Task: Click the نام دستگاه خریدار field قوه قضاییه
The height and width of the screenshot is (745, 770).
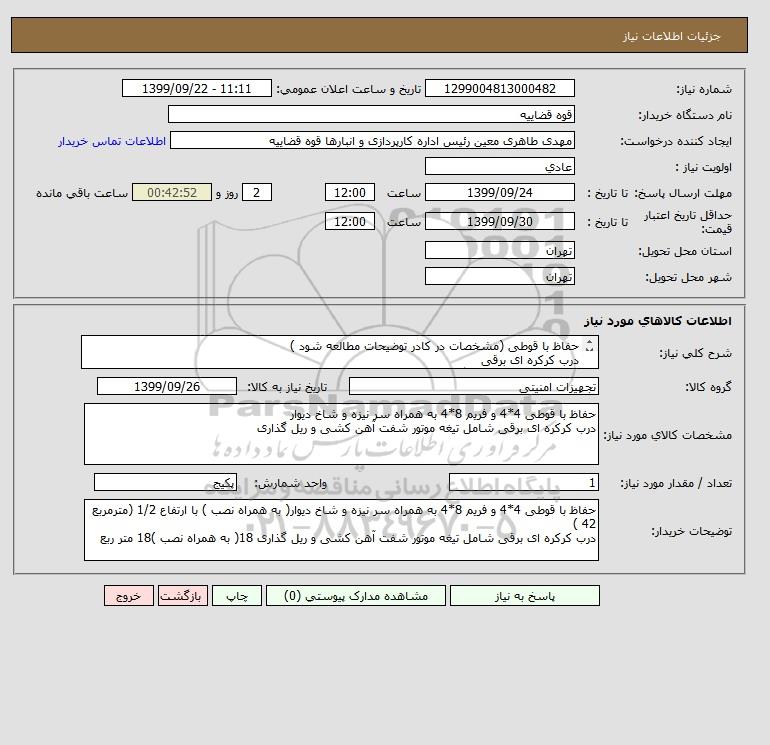Action: pos(371,115)
